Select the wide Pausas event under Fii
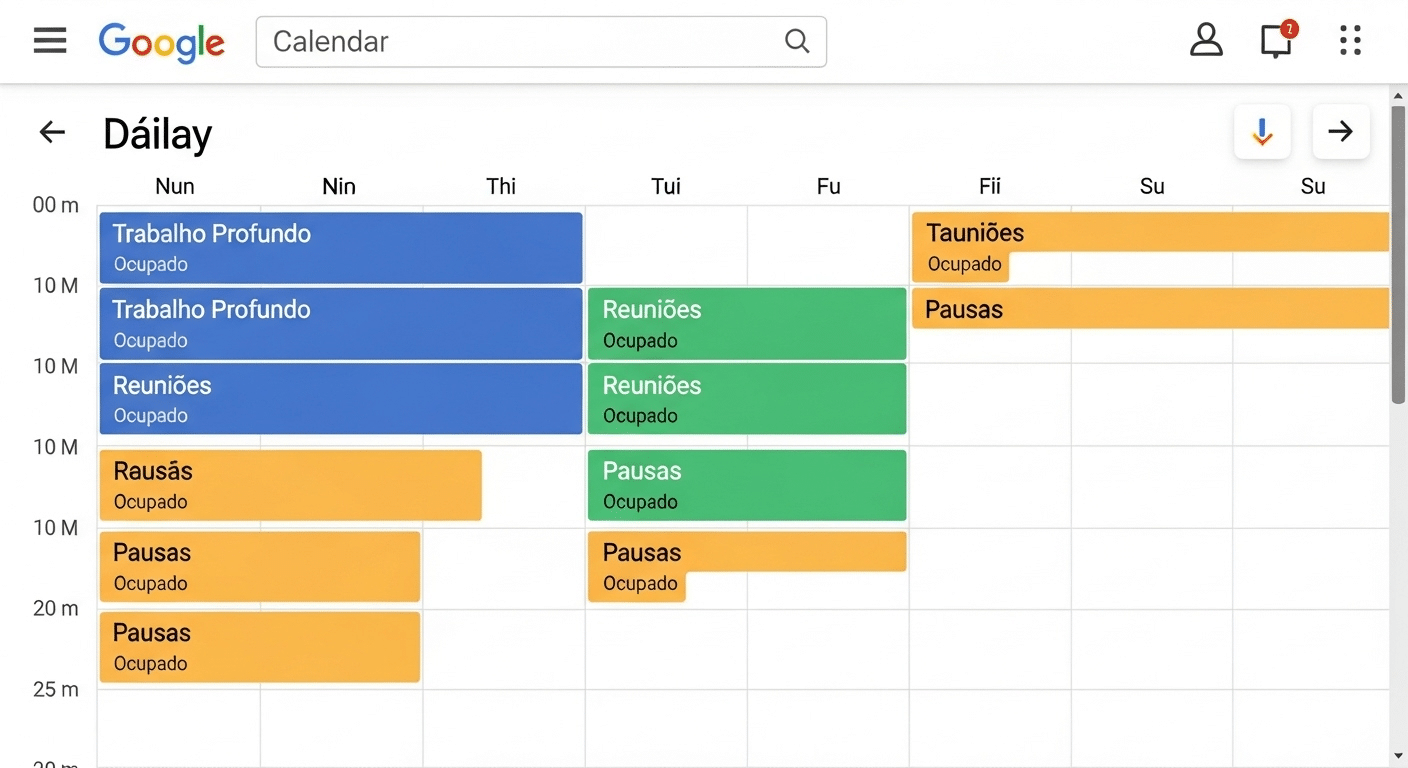1408x768 pixels. coord(1150,309)
